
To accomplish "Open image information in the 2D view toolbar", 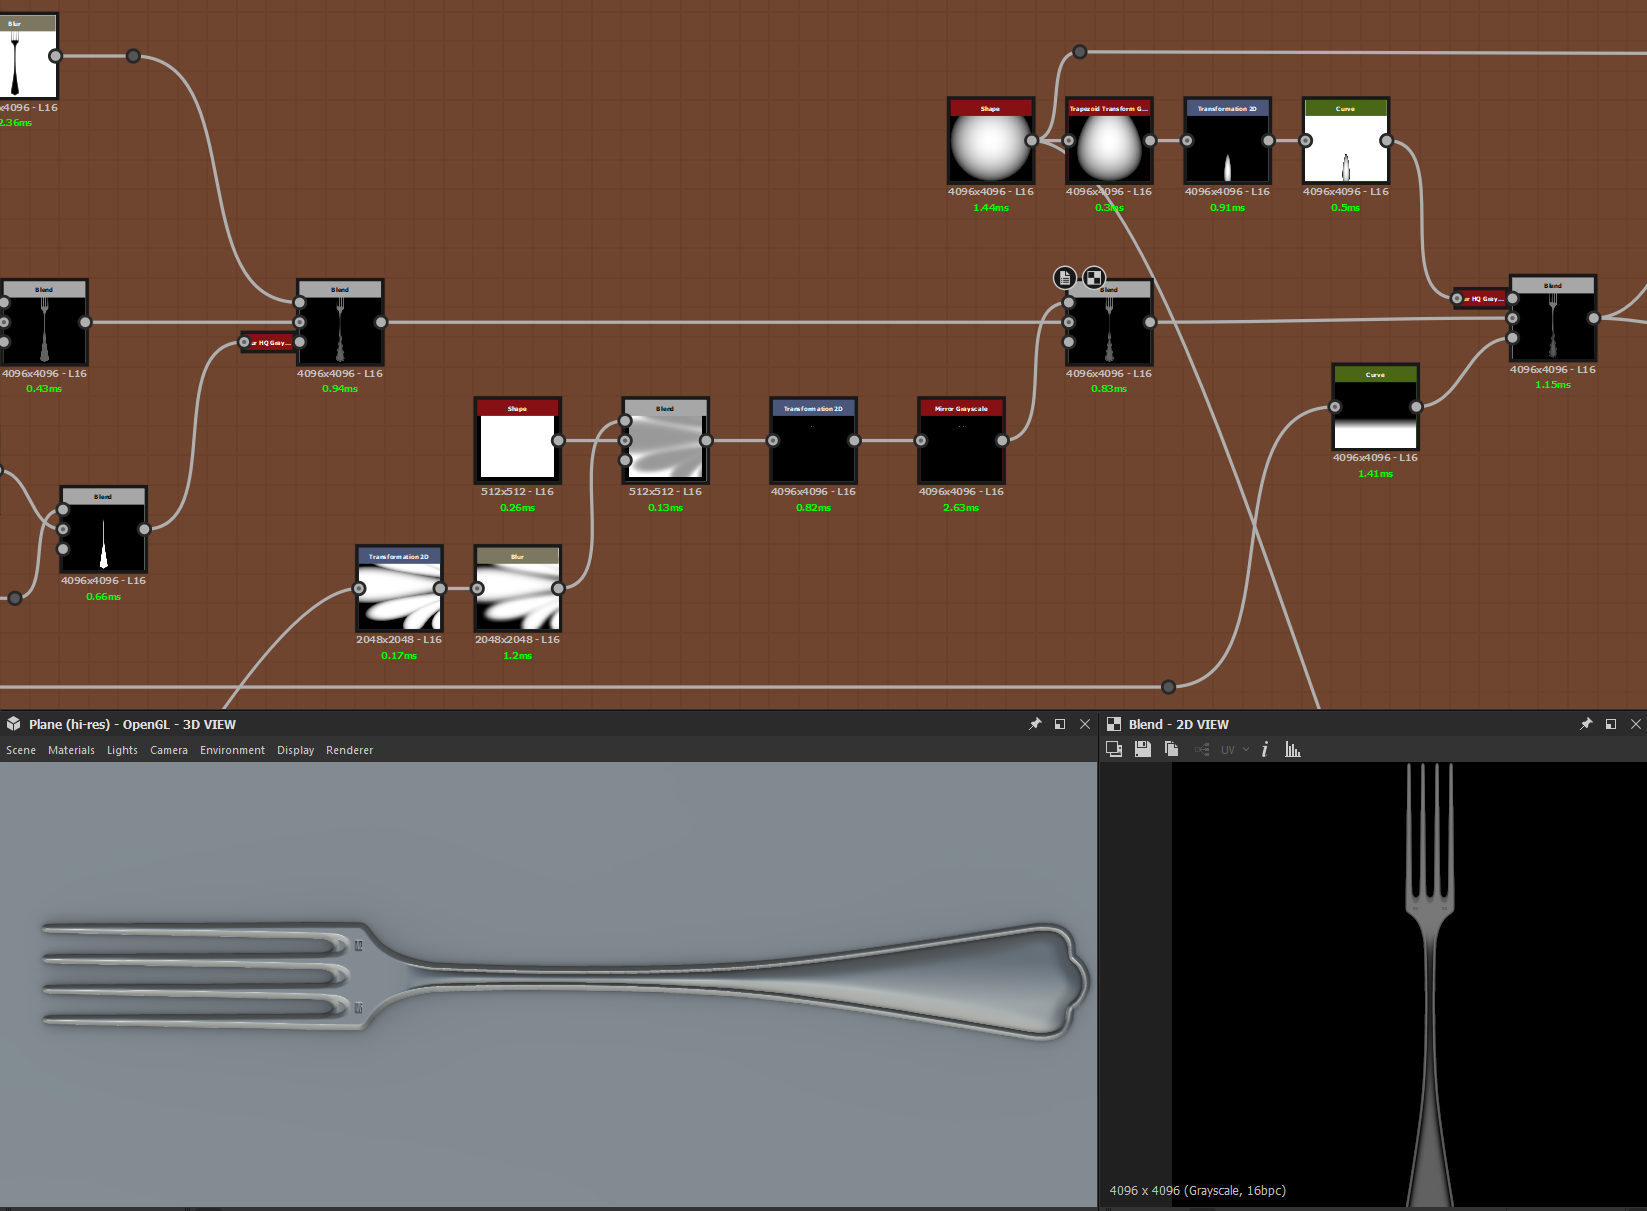I will tap(1264, 748).
